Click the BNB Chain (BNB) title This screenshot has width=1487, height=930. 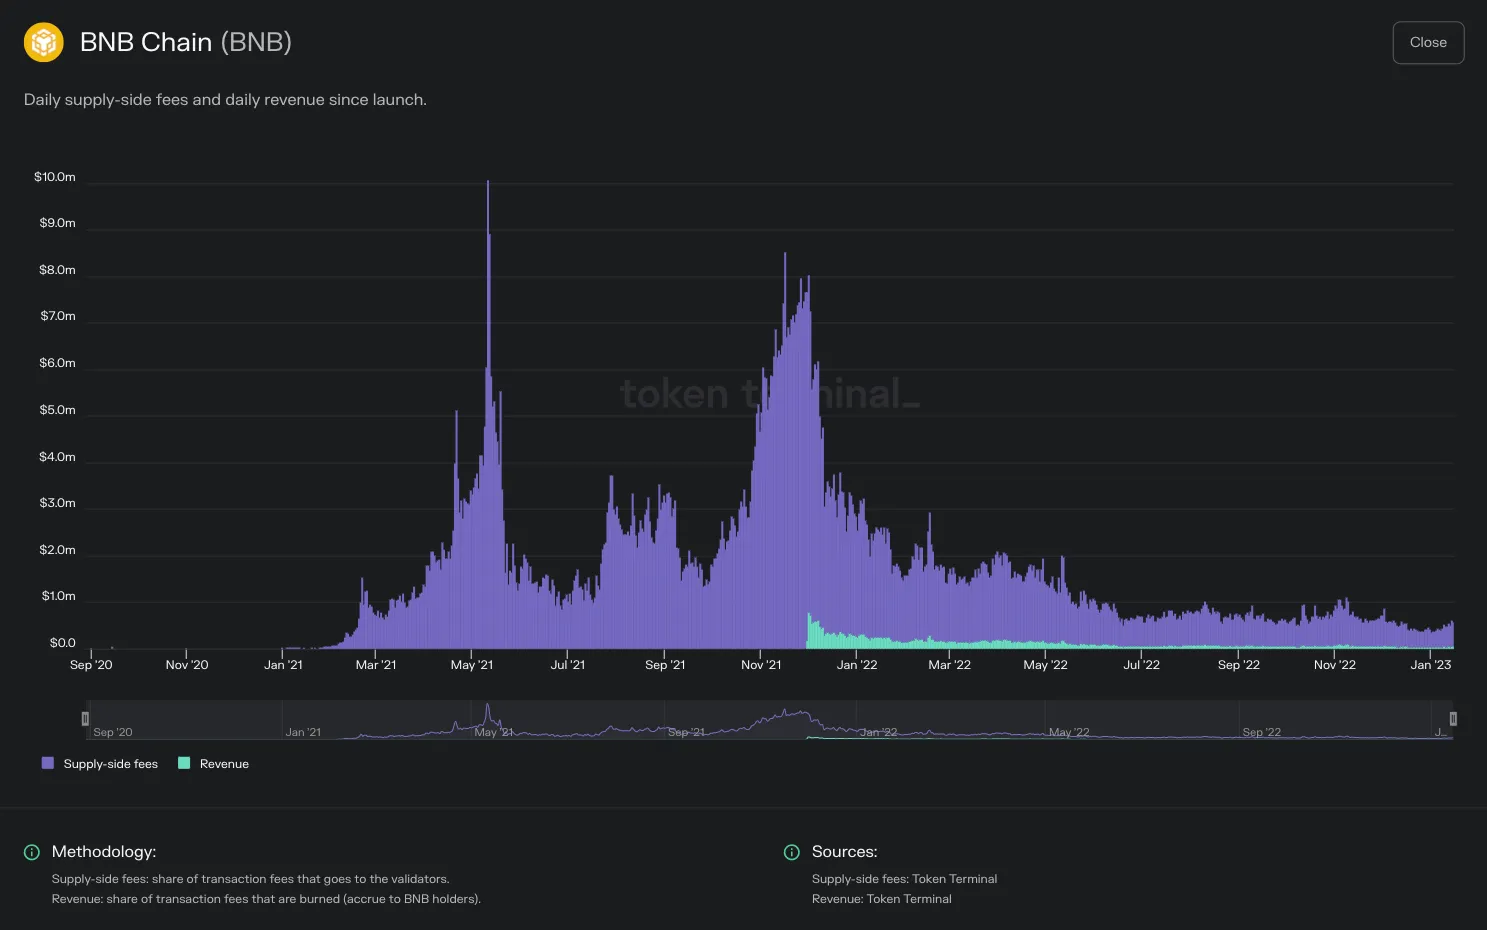[186, 42]
